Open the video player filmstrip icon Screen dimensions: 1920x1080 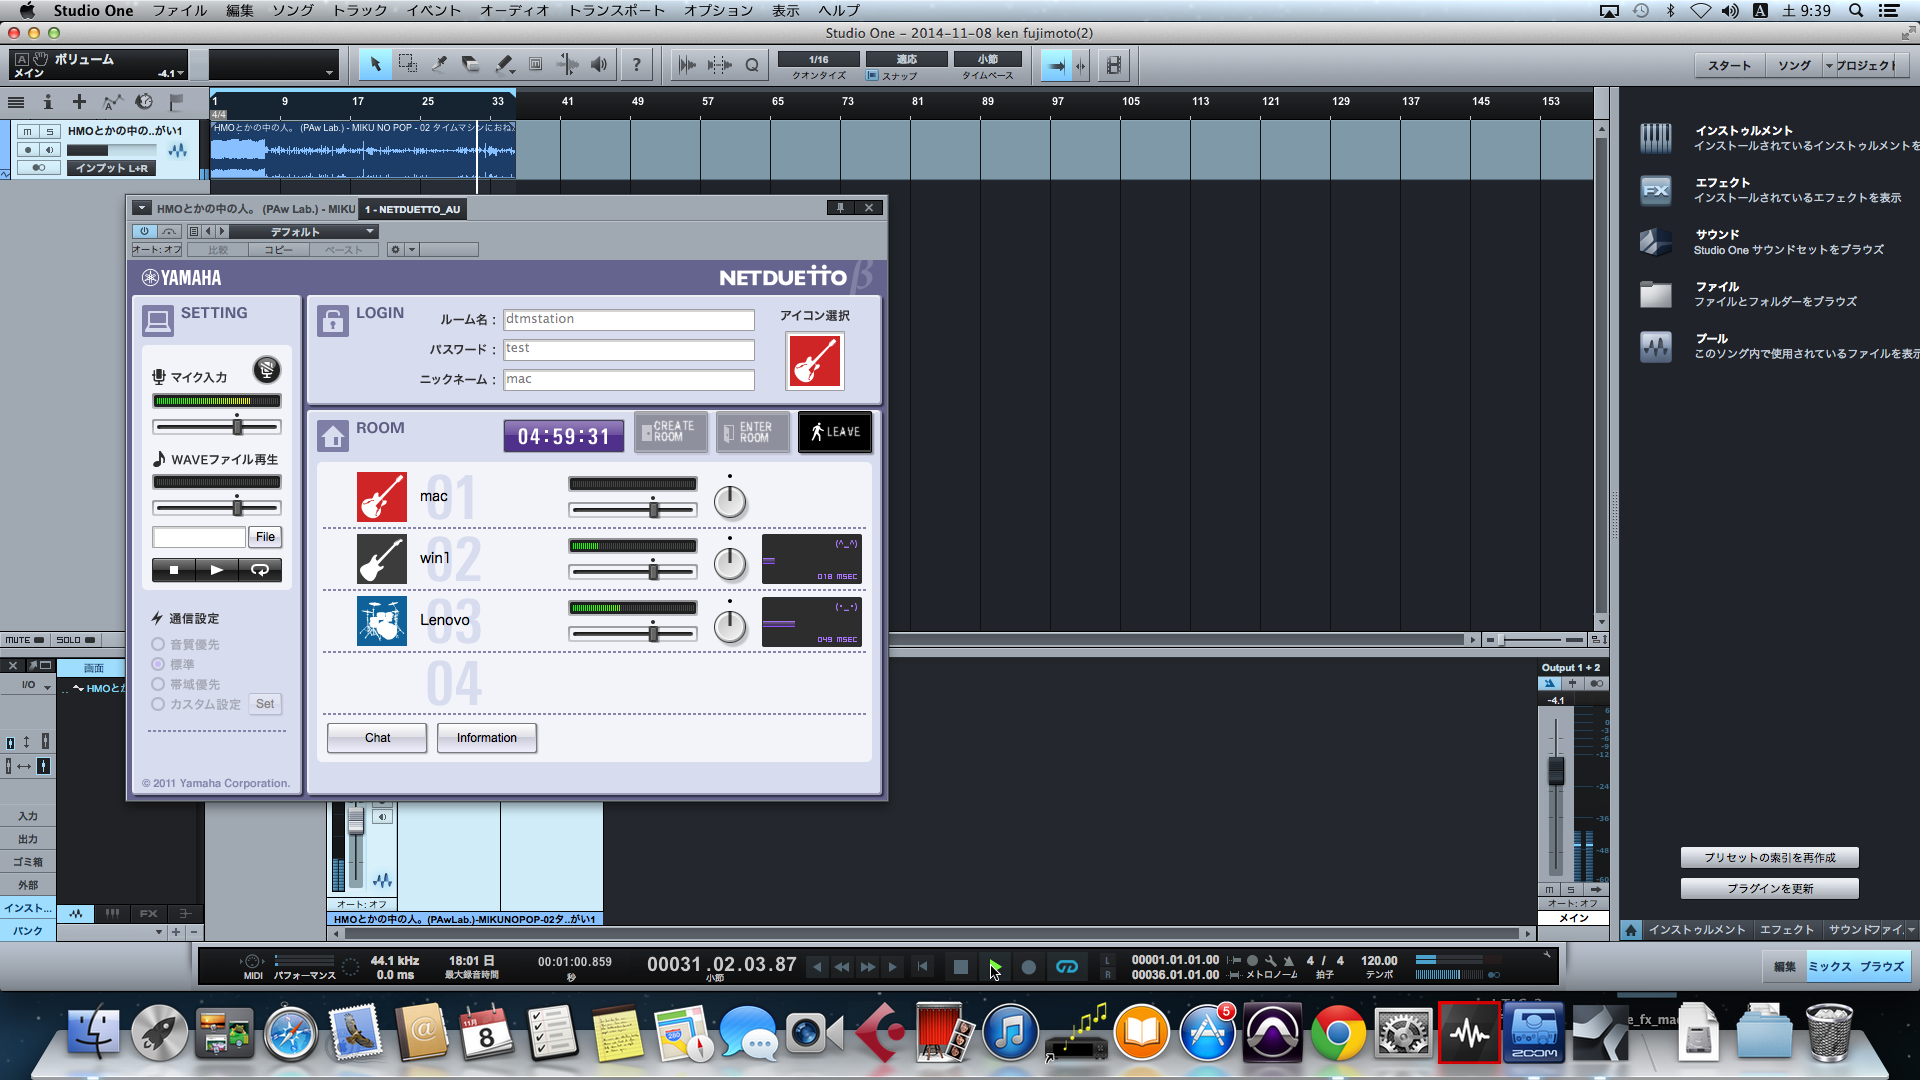[1113, 66]
